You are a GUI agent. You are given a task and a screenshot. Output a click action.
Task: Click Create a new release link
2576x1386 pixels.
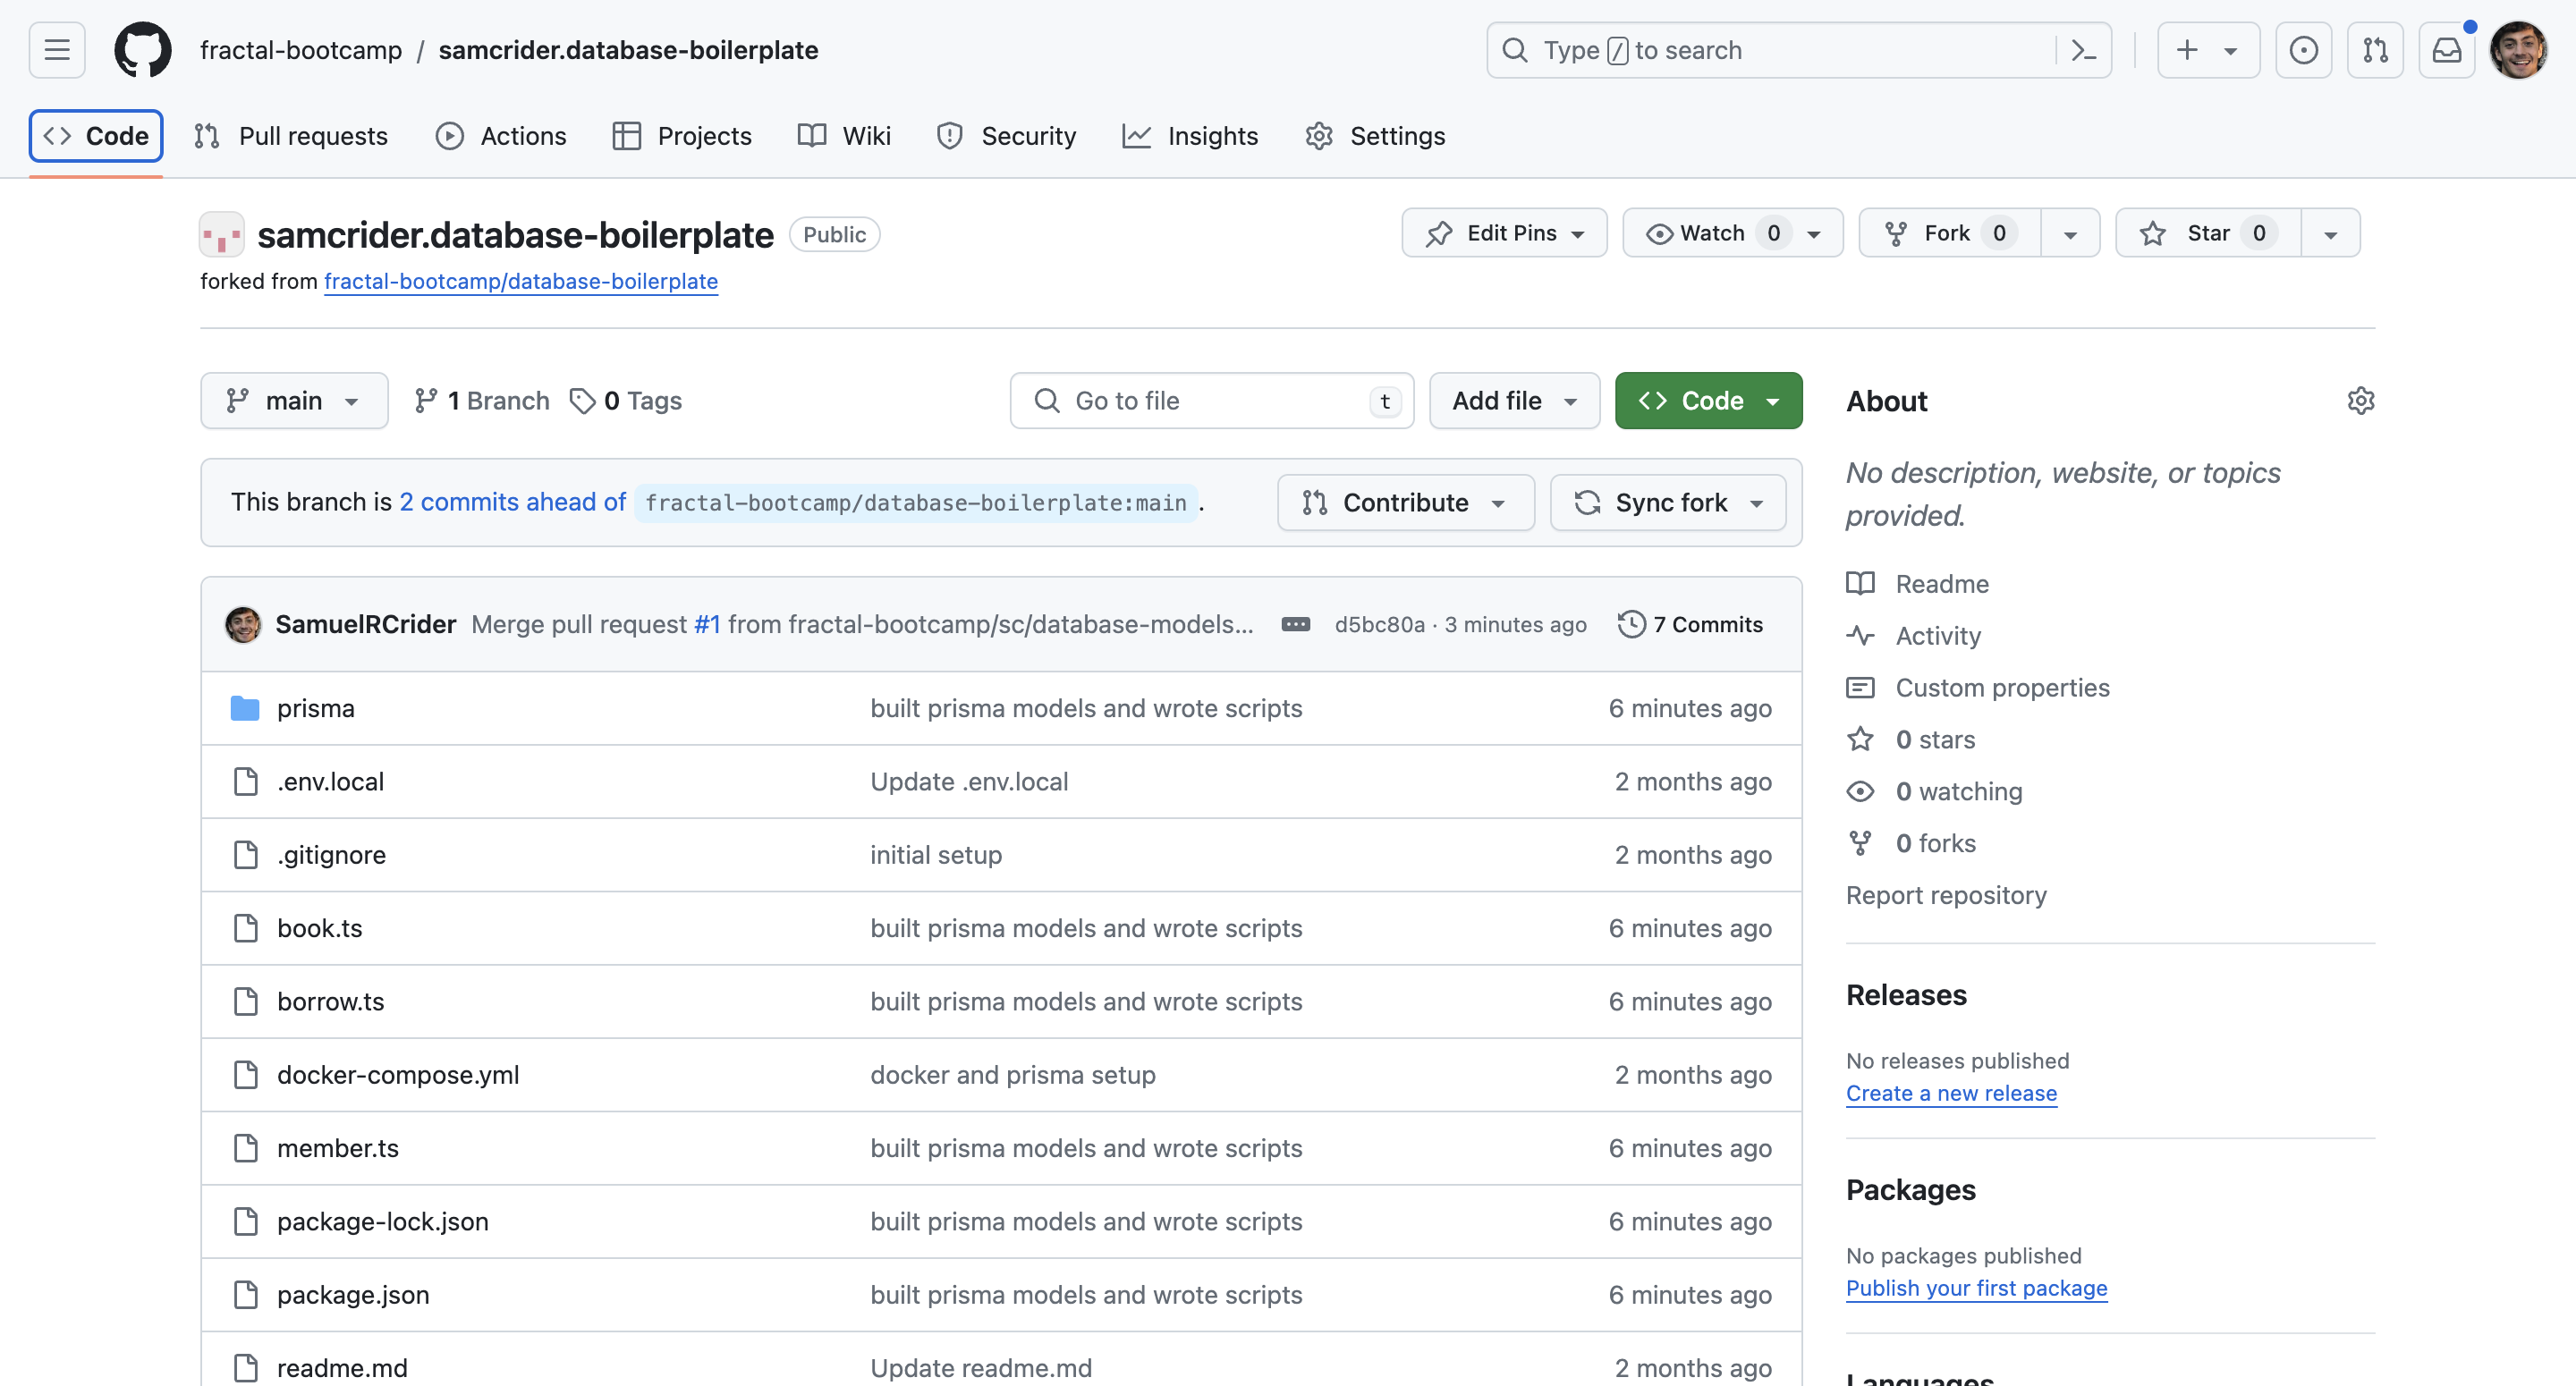[1951, 1093]
